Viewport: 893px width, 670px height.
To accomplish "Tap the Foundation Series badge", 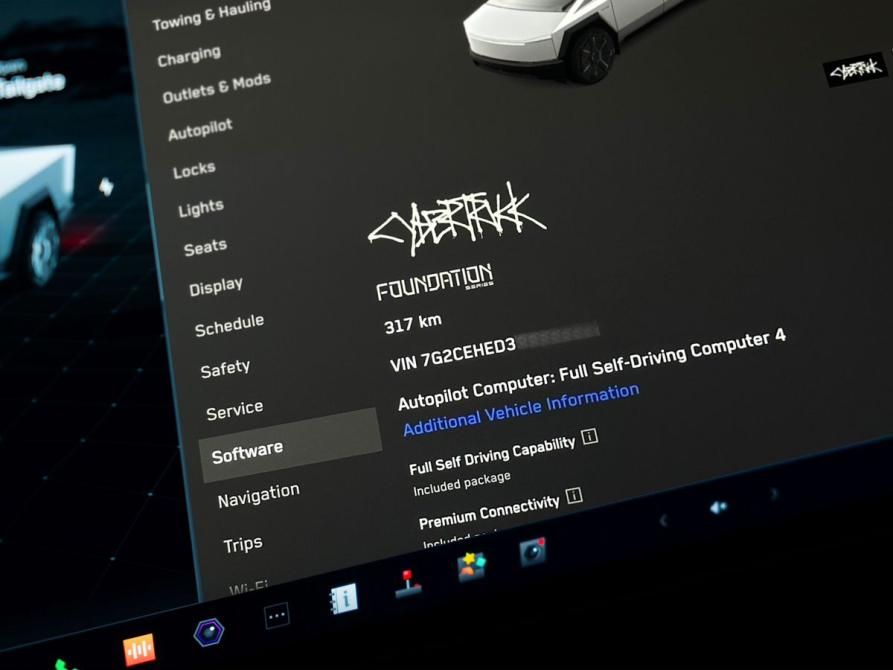I will 435,281.
